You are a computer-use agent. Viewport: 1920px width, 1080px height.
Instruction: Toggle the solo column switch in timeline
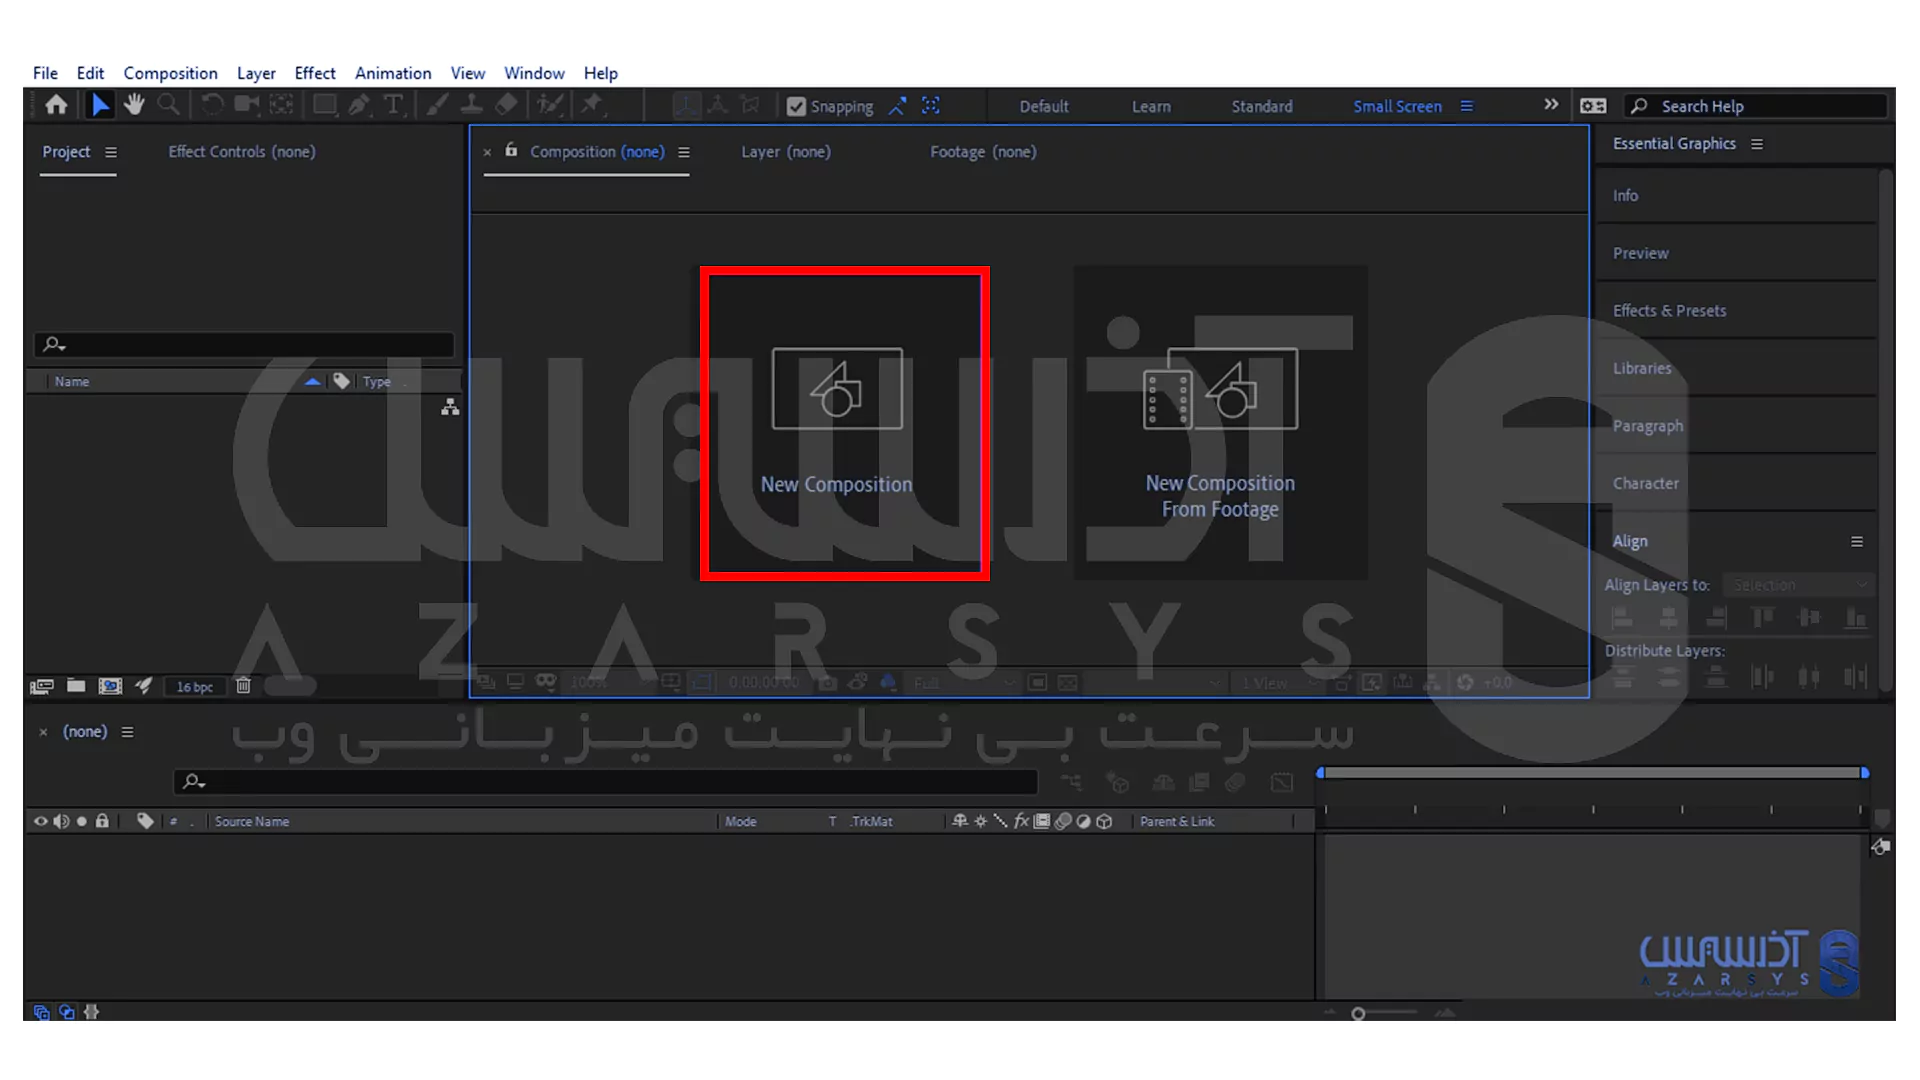click(x=82, y=821)
